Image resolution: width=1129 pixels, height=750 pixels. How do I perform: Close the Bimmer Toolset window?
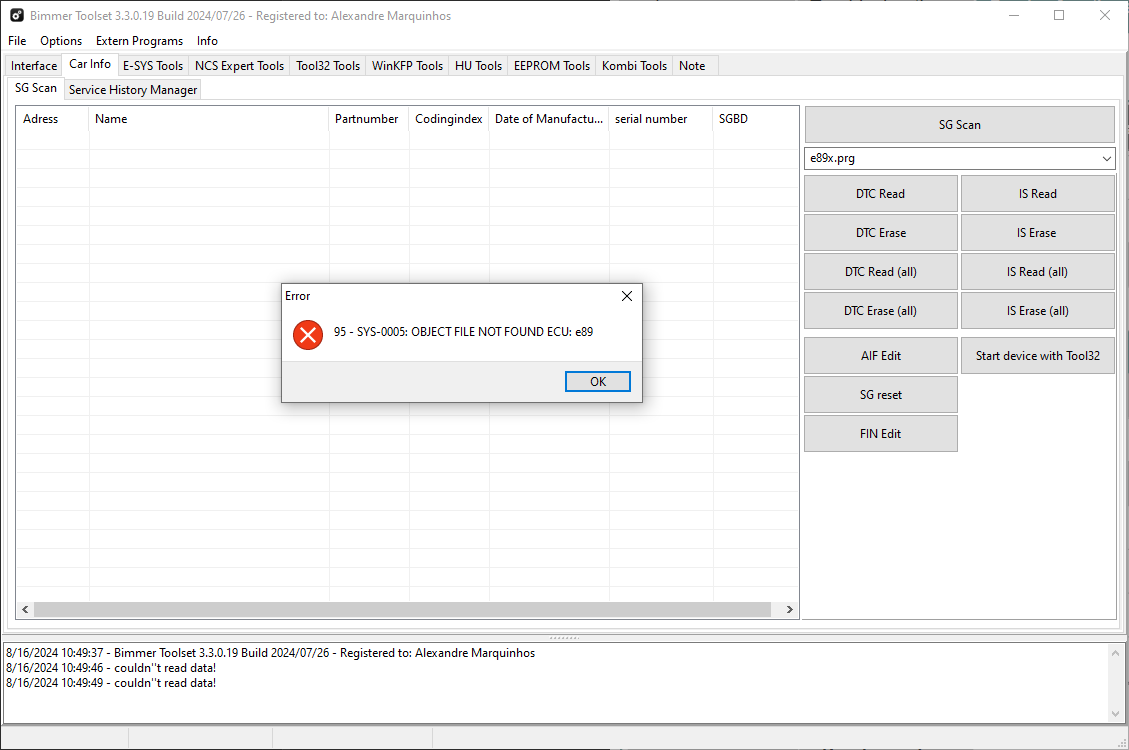(1105, 15)
